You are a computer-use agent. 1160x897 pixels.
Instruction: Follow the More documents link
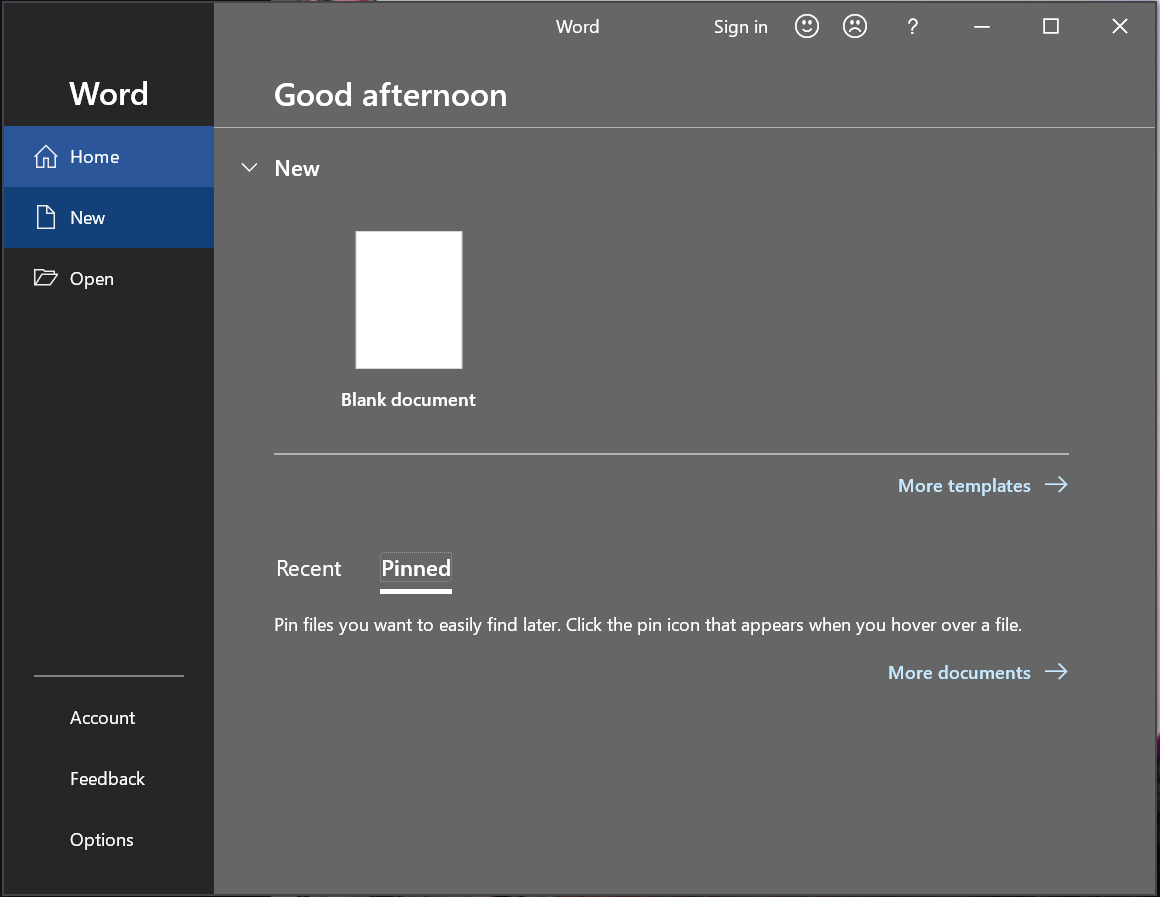tap(959, 673)
